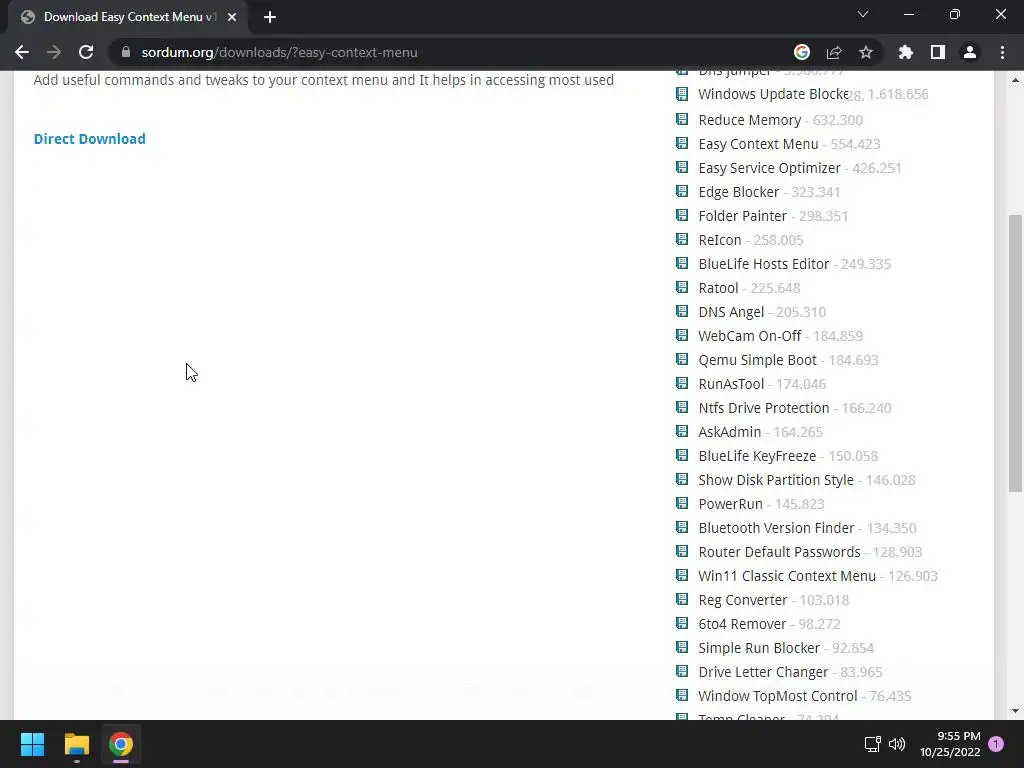The image size is (1024, 768).
Task: Click the AskAdmin entry
Action: click(729, 432)
